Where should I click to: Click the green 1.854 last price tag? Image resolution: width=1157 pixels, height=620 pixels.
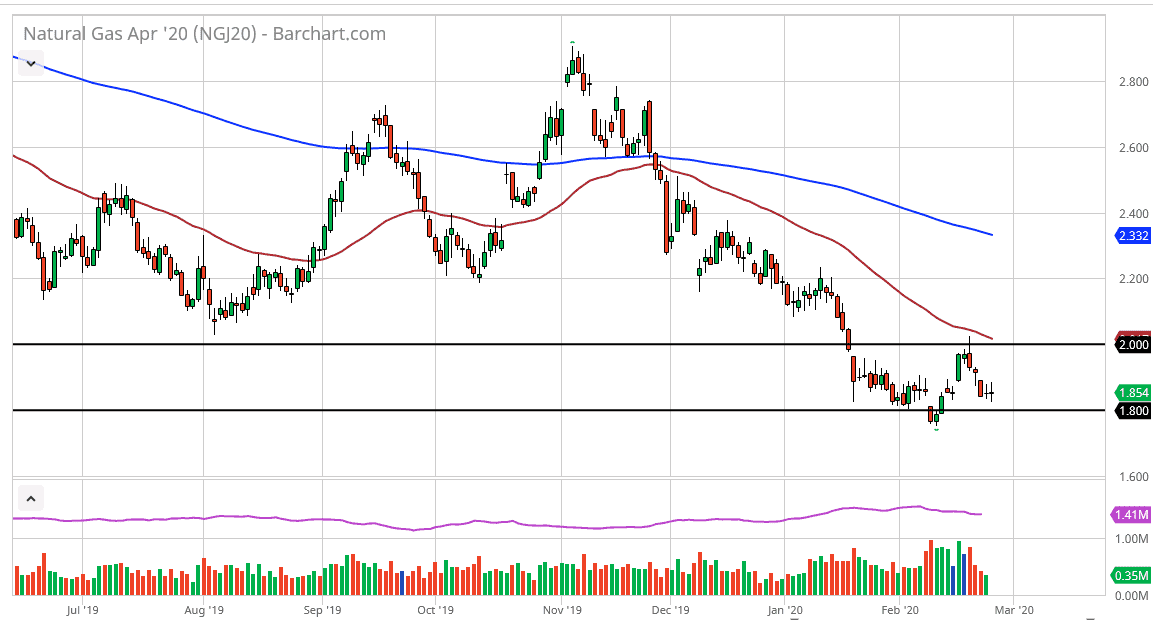pyautogui.click(x=1133, y=393)
